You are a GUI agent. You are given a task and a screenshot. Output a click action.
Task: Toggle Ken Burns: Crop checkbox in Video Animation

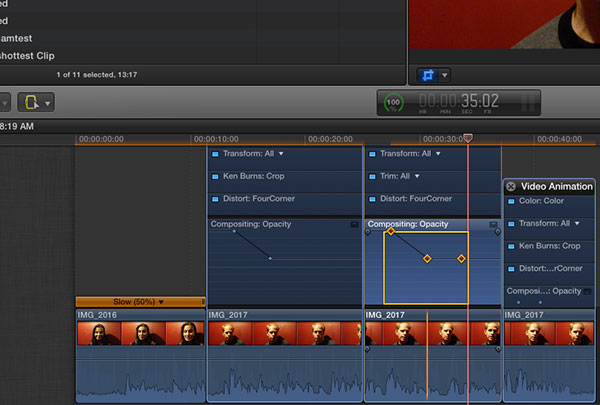coord(511,246)
